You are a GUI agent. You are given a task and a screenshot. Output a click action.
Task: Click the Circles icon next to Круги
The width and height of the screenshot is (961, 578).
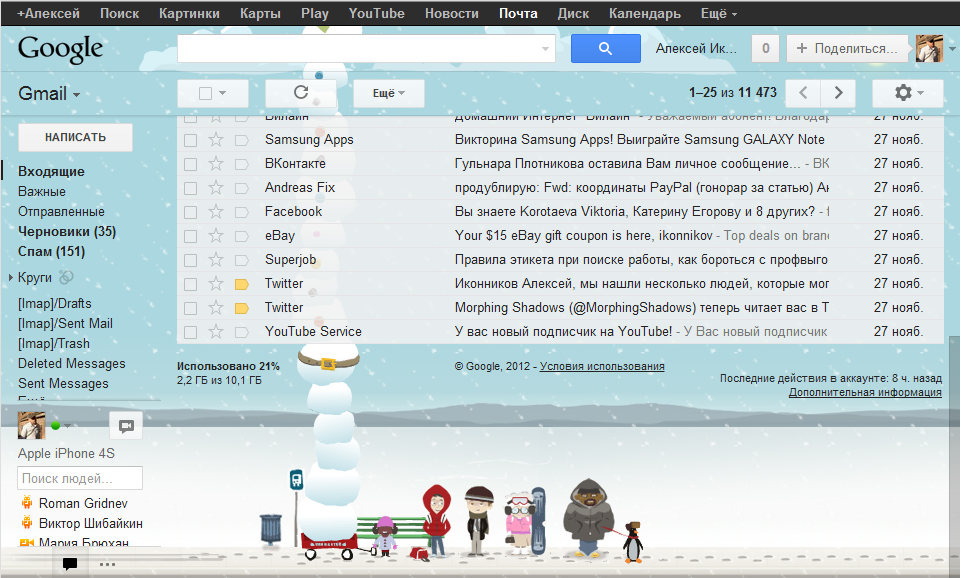[x=66, y=278]
